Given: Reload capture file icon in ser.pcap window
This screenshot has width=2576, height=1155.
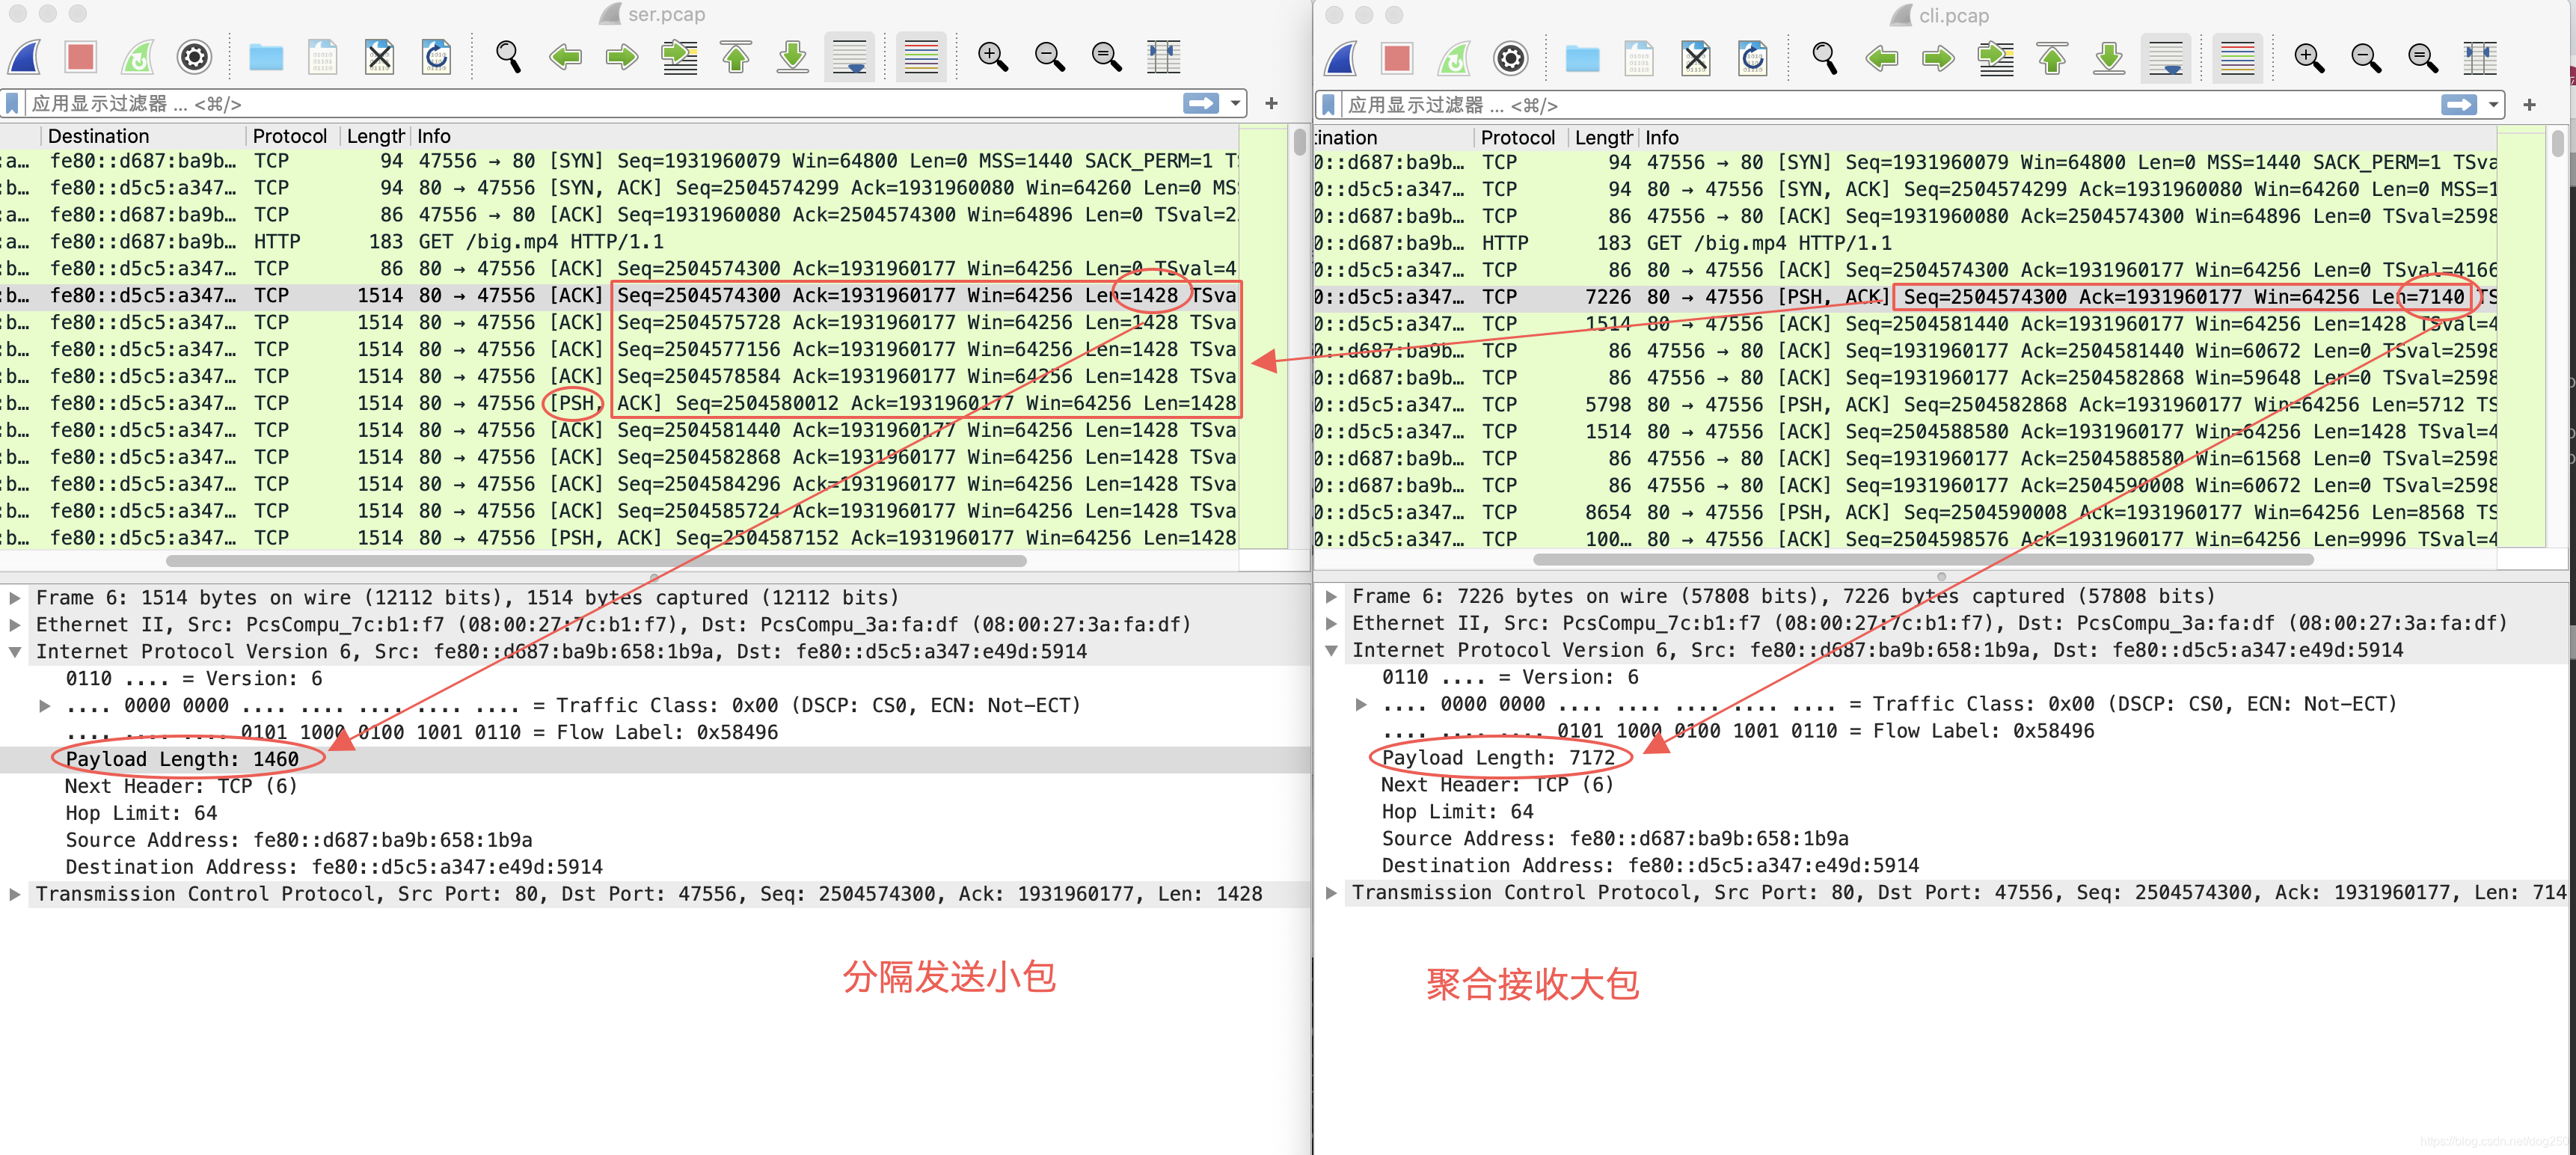Looking at the screenshot, I should [x=437, y=57].
